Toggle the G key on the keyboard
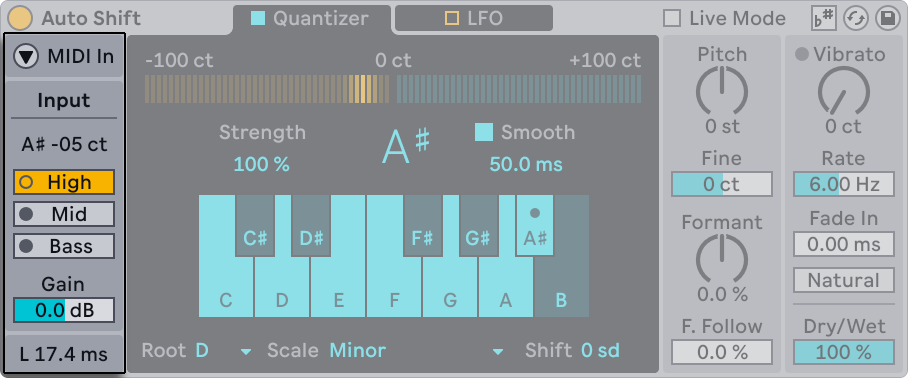This screenshot has height=378, width=908. click(x=450, y=287)
